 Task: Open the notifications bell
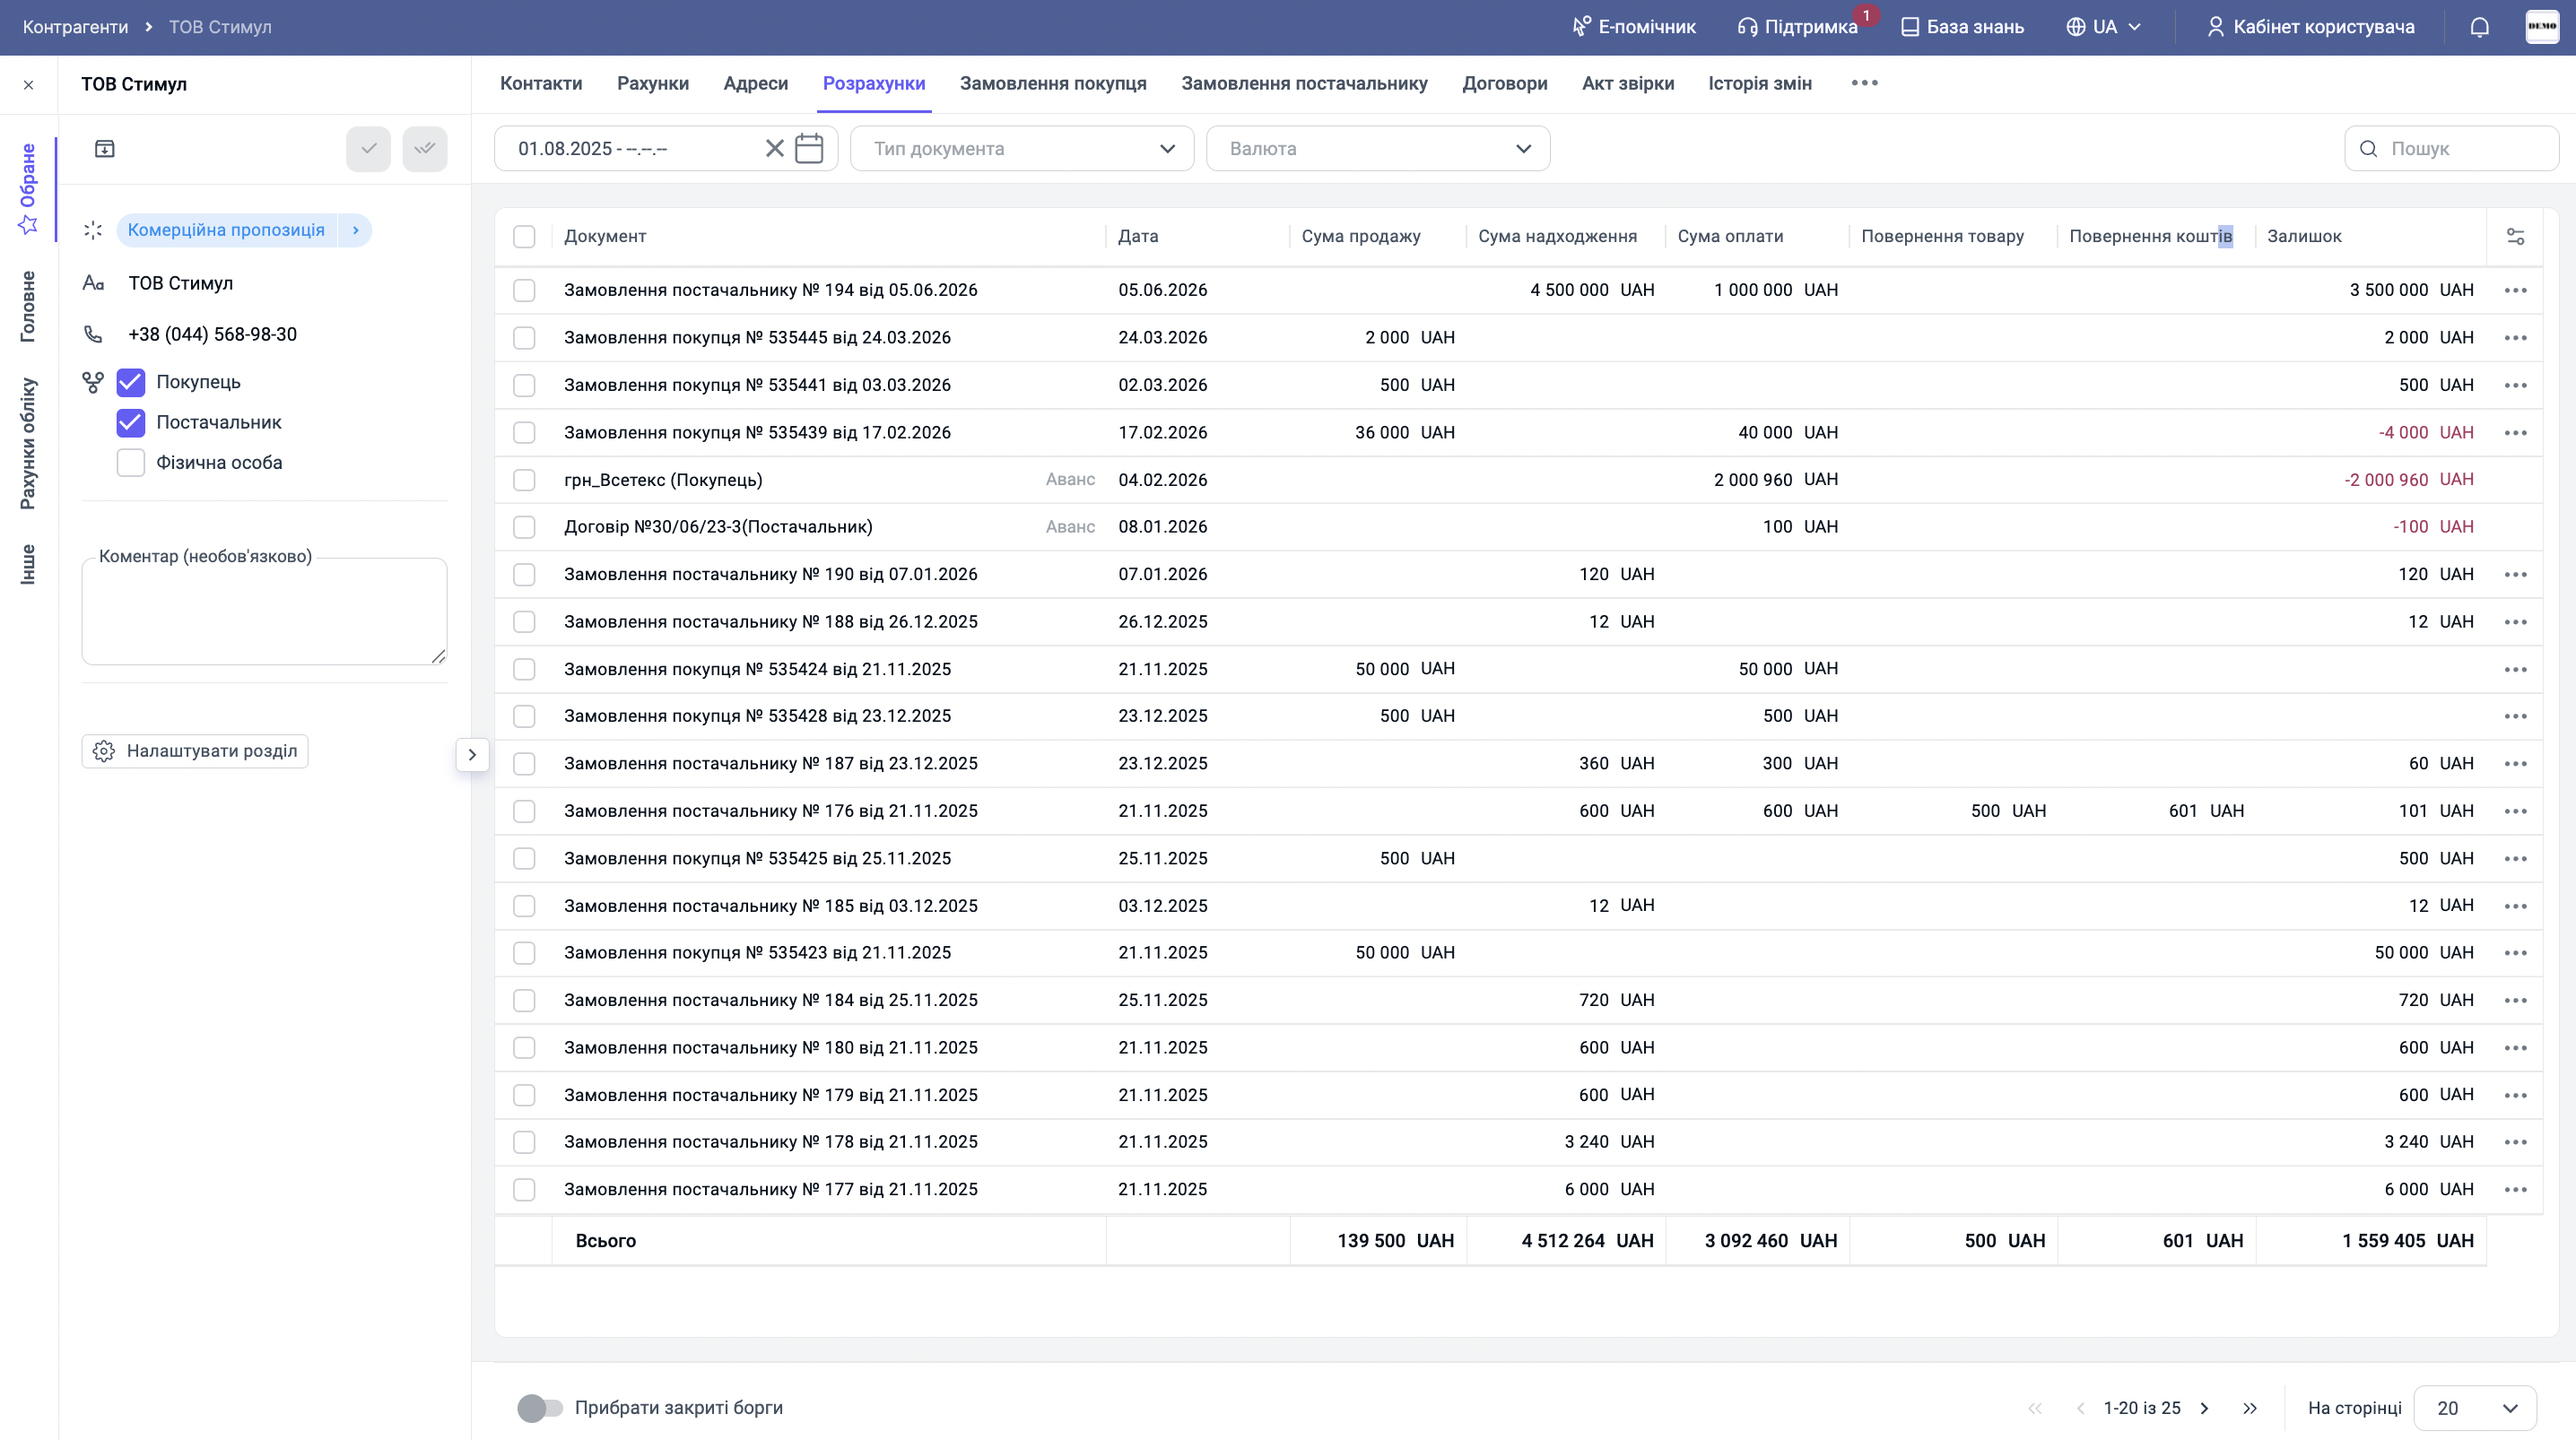2479,27
